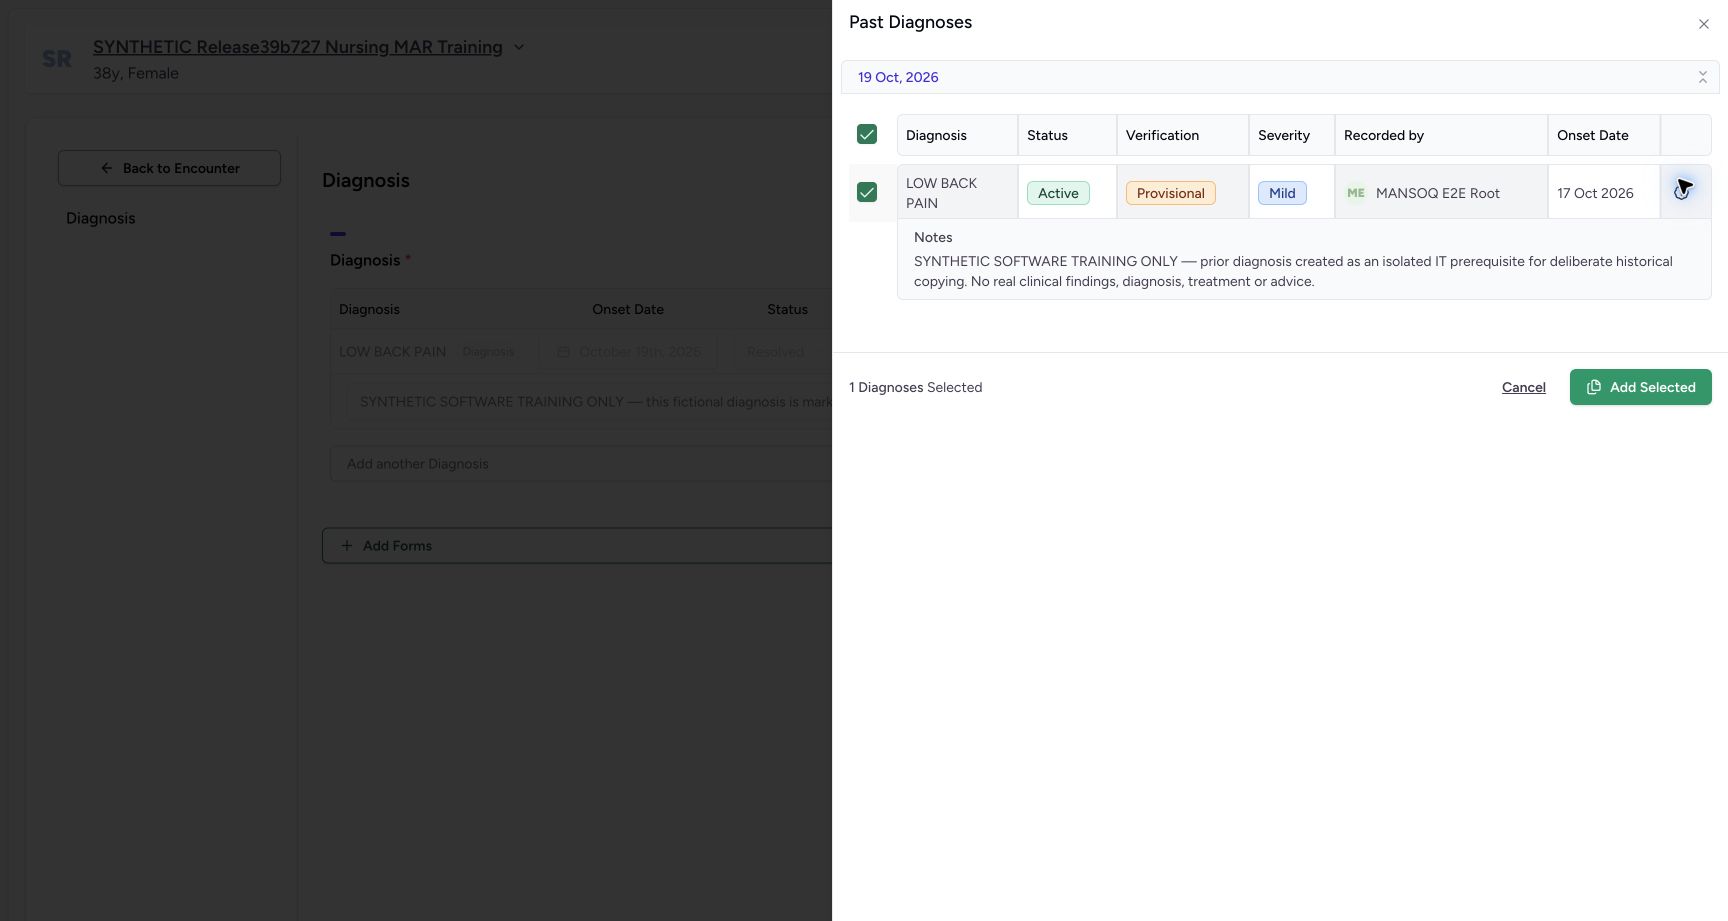The image size is (1728, 921).
Task: Click LOW BACK PAIN in the background diagnosis form
Action: tap(392, 352)
